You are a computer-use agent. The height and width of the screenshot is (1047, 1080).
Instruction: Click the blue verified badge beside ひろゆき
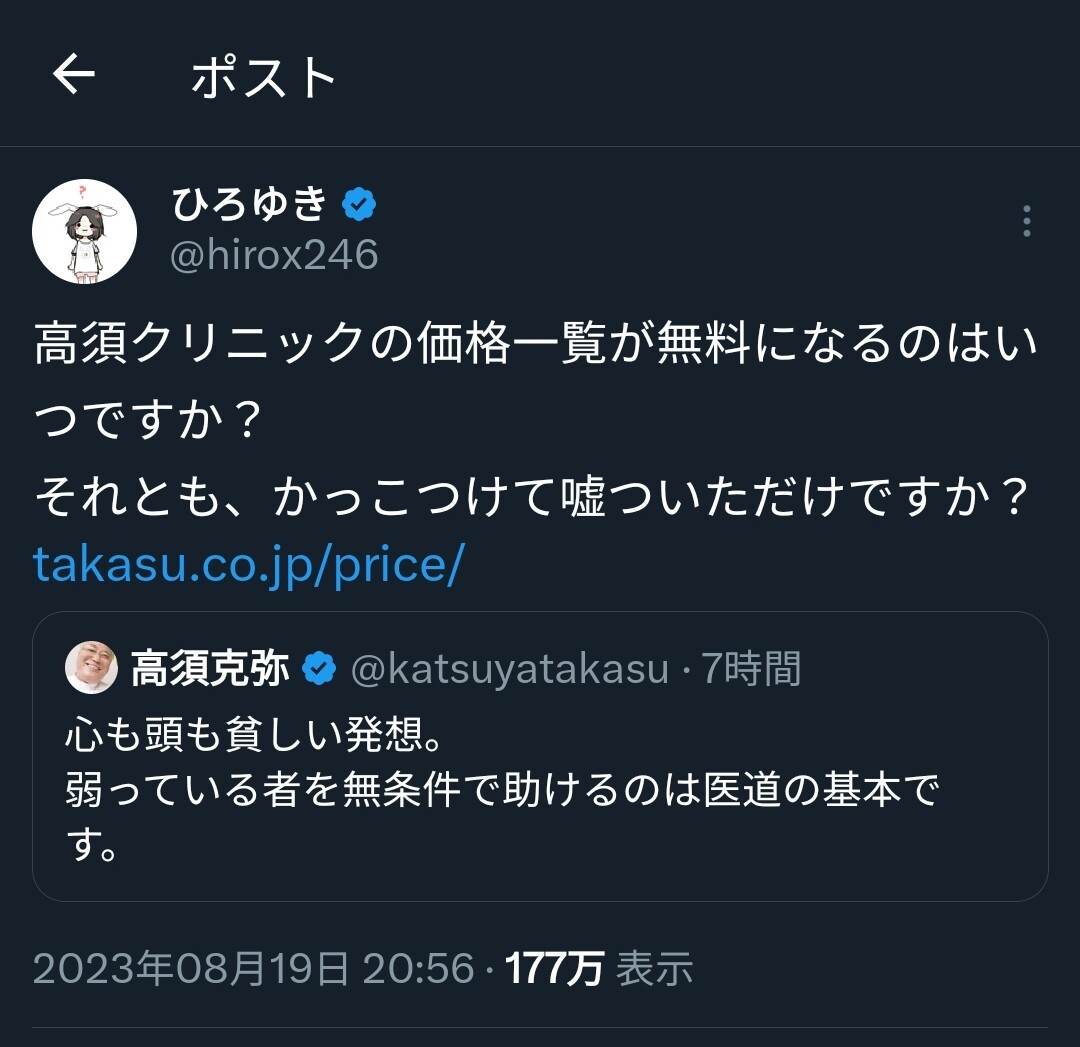point(359,204)
